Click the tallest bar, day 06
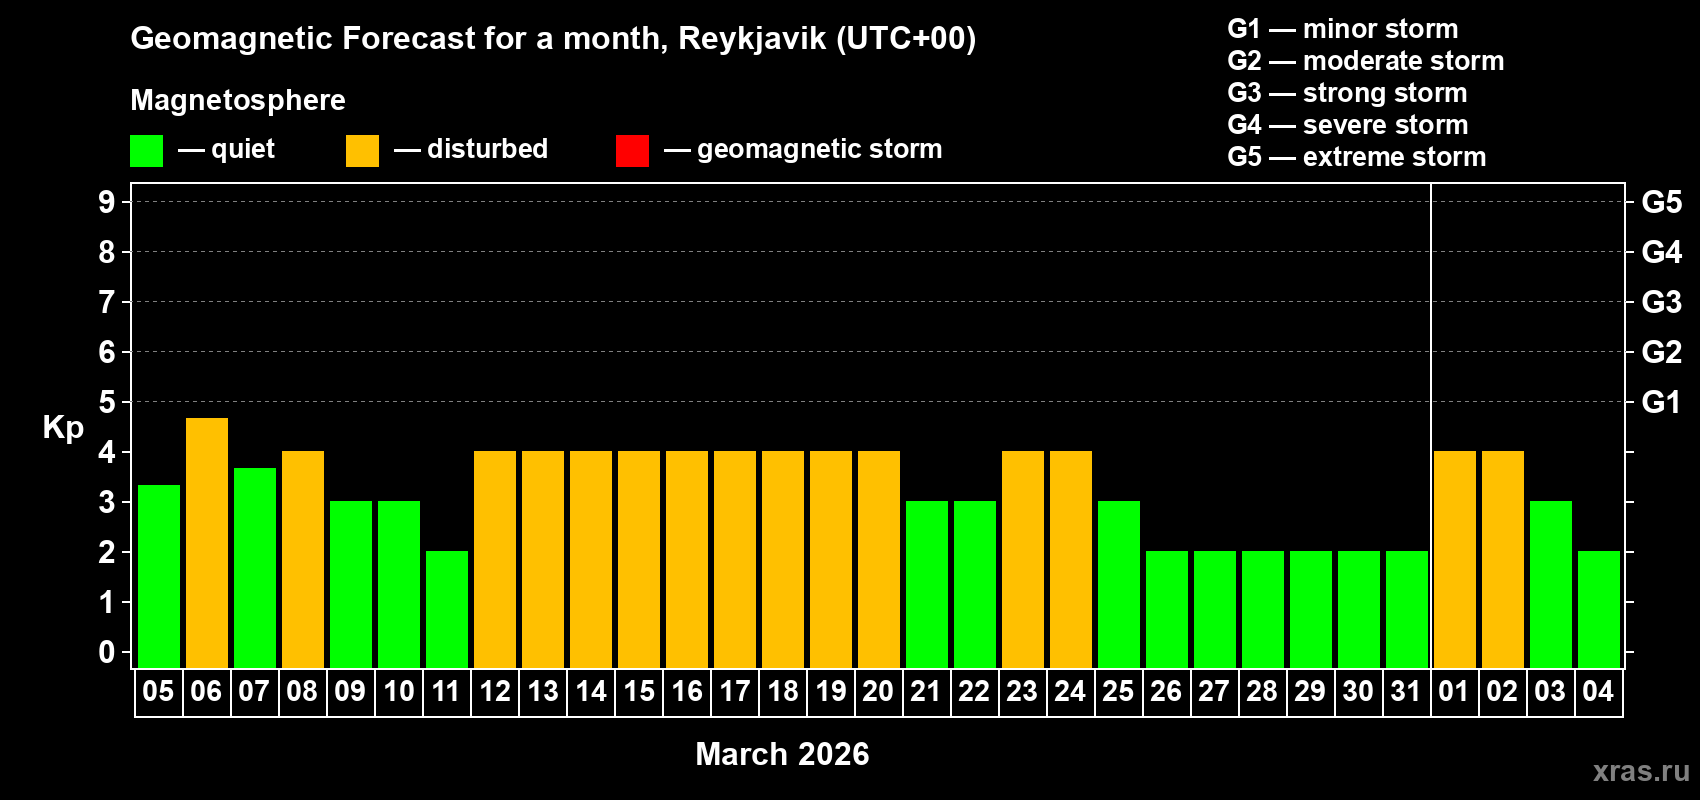The height and width of the screenshot is (800, 1700). [x=207, y=543]
